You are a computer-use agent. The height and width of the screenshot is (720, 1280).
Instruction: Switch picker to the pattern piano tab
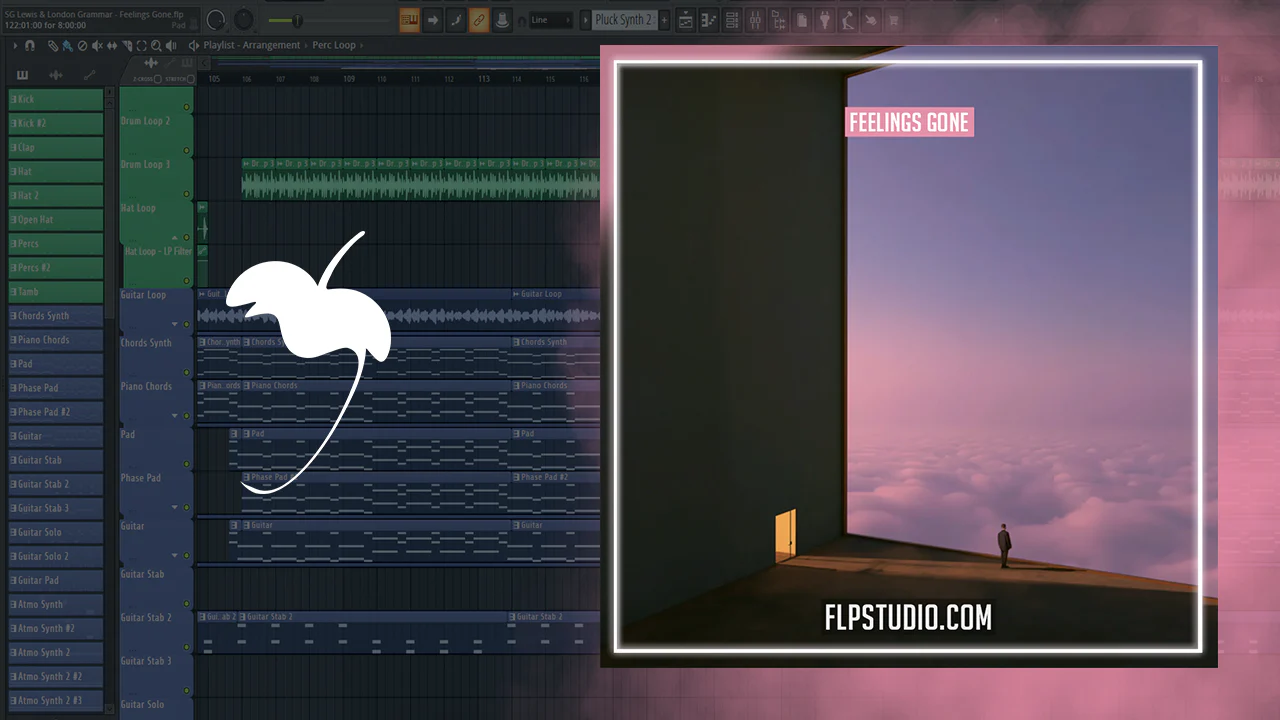(x=22, y=75)
